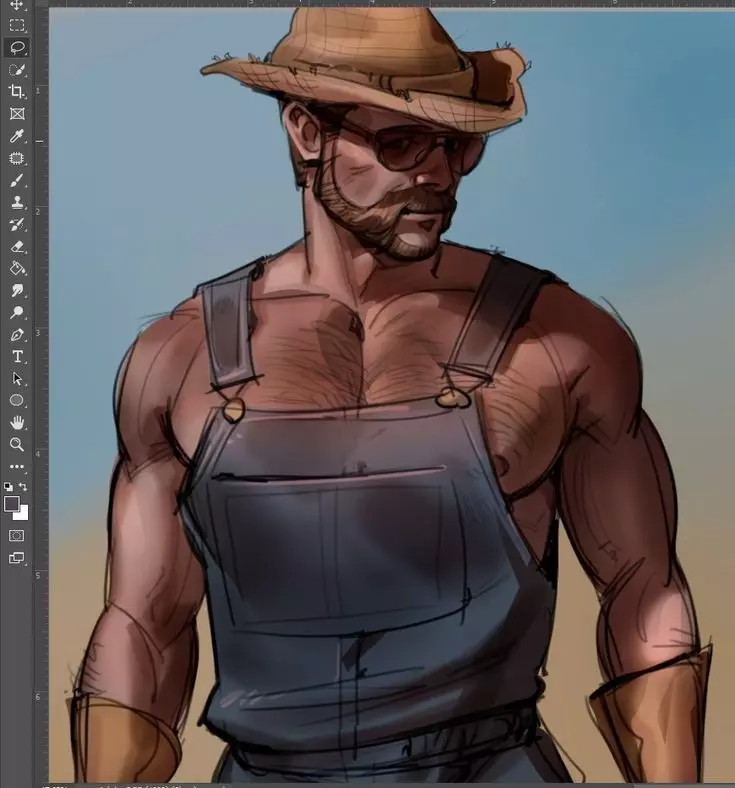This screenshot has width=735, height=788.
Task: Select the Lasso tool
Action: (x=17, y=48)
